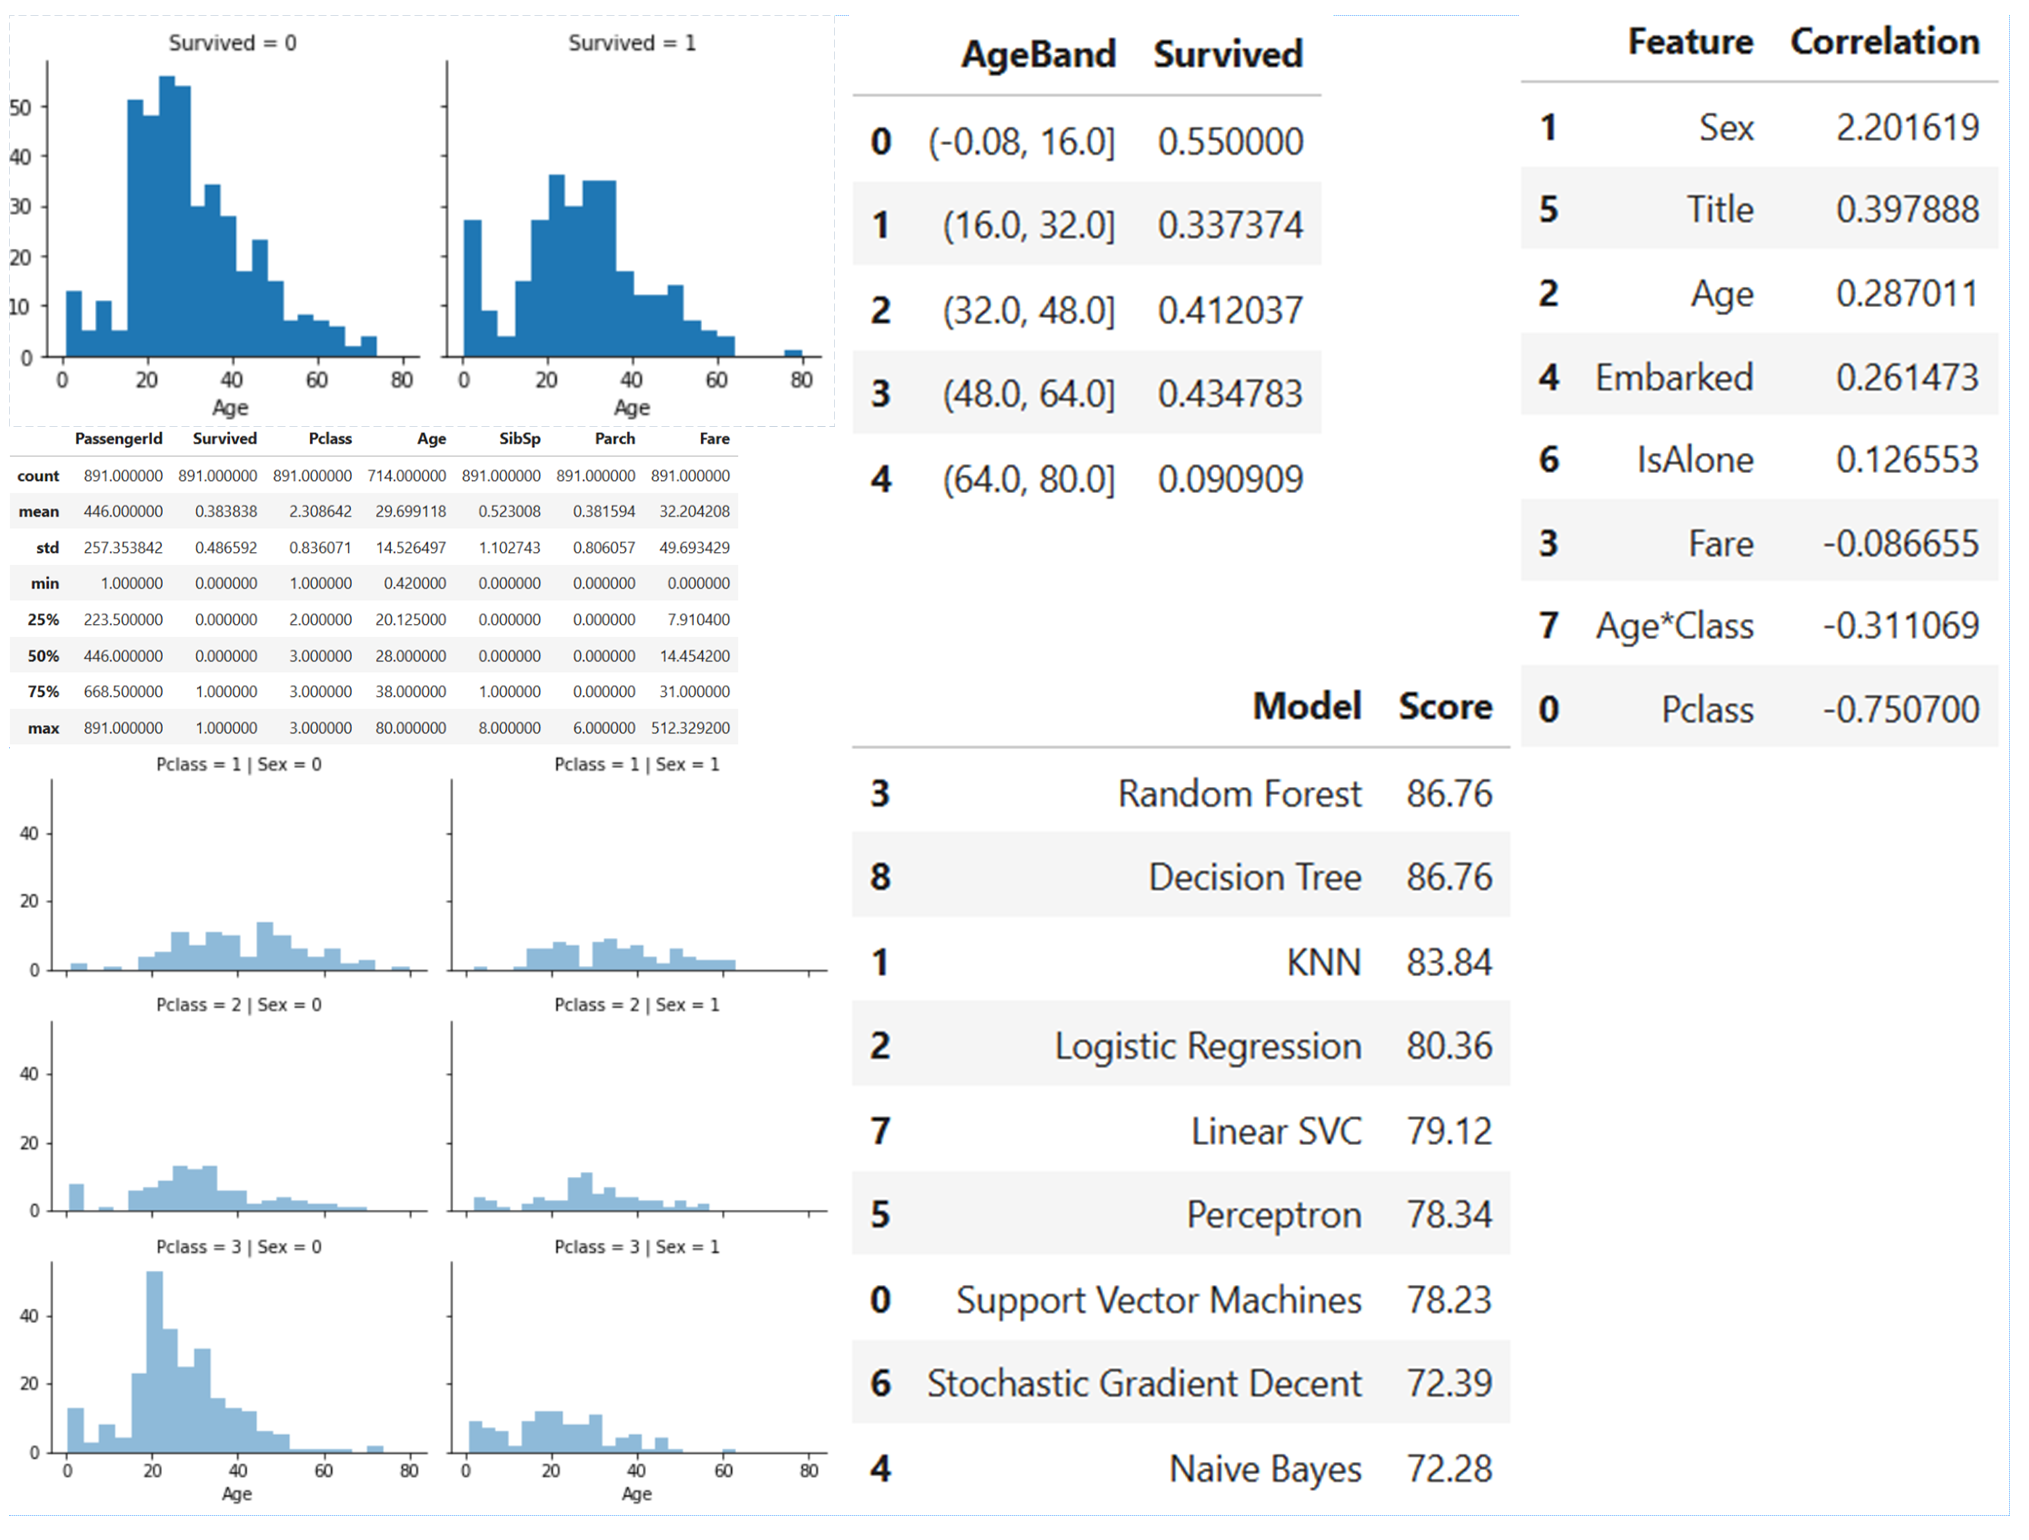Select the Embarked feature label
Image resolution: width=2029 pixels, height=1540 pixels.
[1674, 377]
